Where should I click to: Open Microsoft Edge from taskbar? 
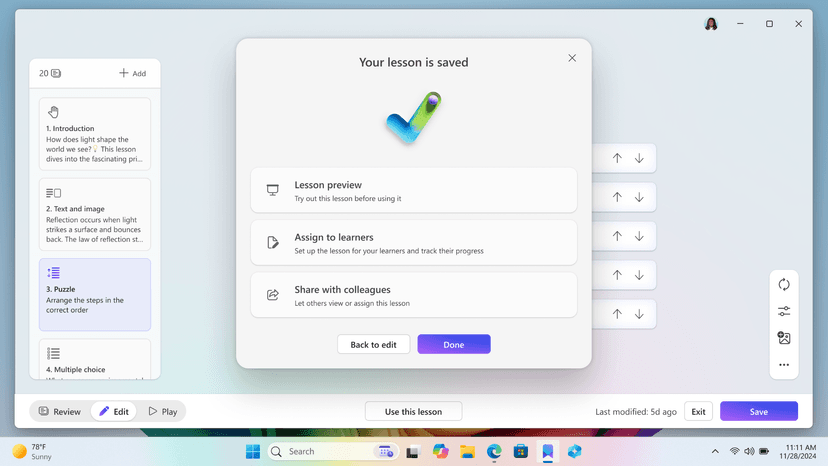tap(494, 452)
